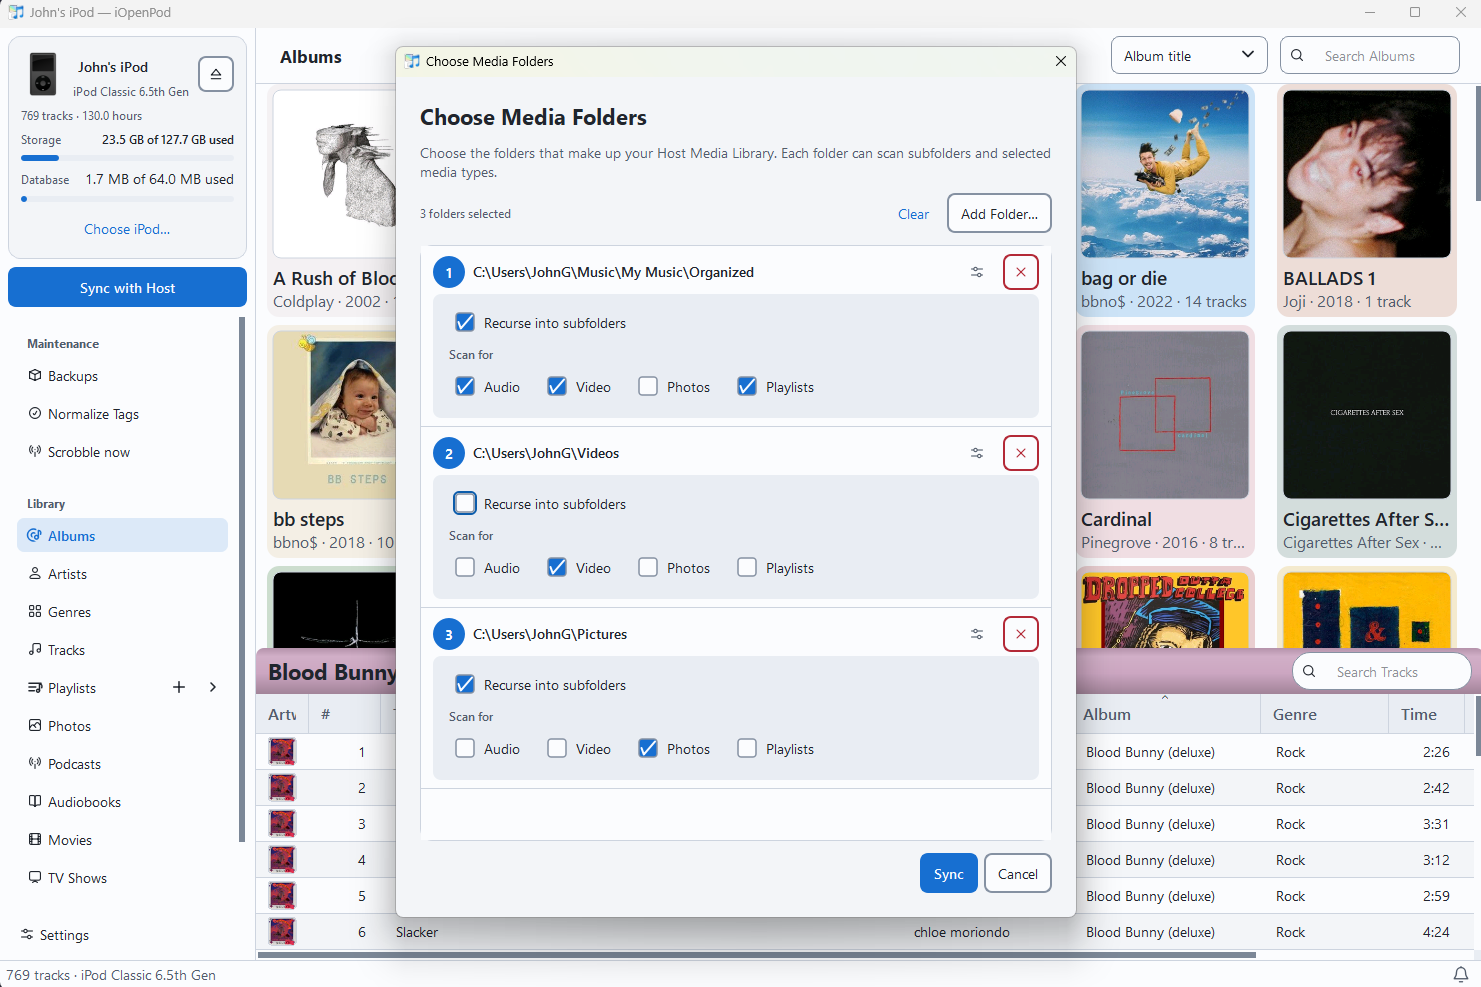The image size is (1481, 987).
Task: Click the Add Folder... button
Action: pos(999,213)
